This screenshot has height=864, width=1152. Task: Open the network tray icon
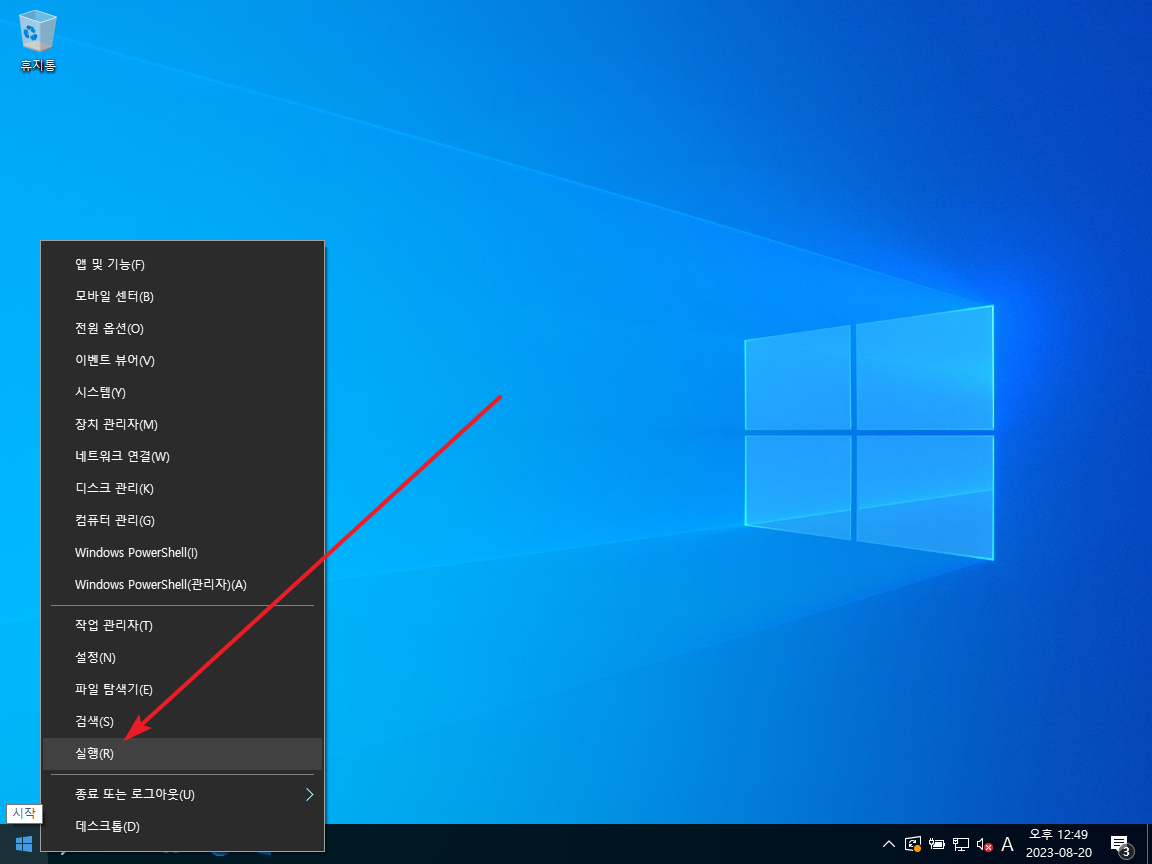pyautogui.click(x=960, y=844)
